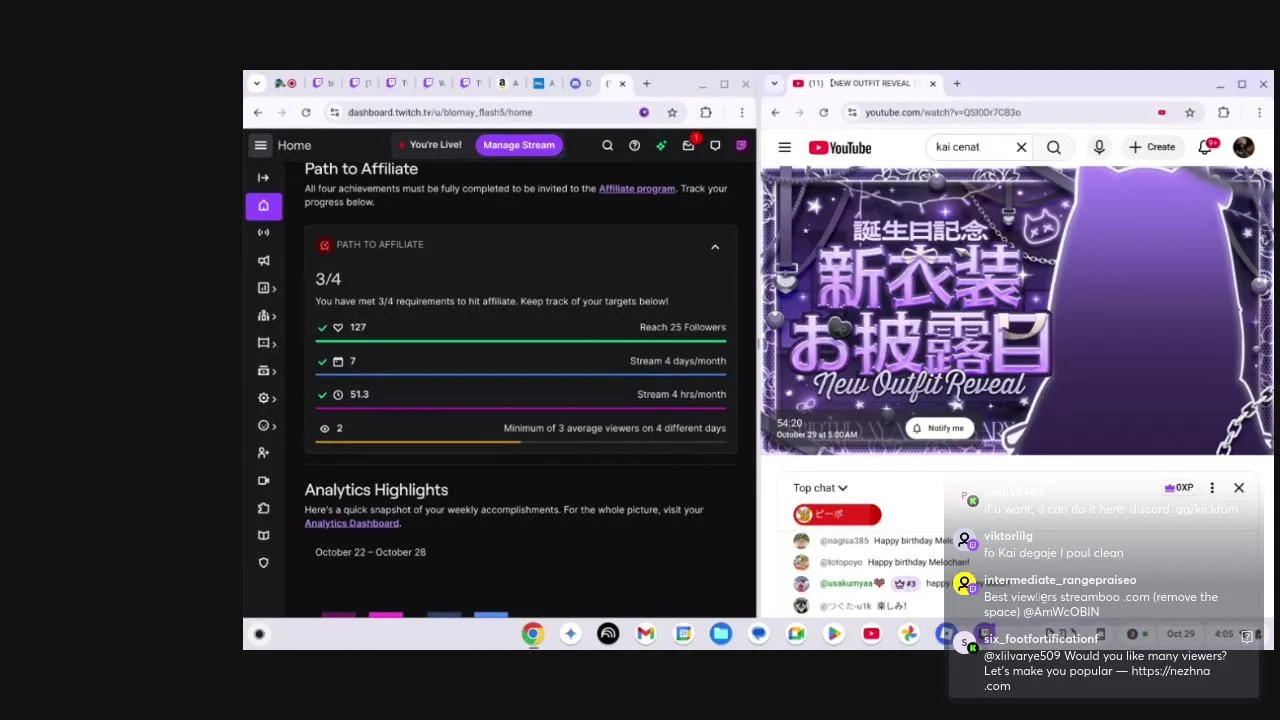Go back in the Twitch browser window
This screenshot has width=1280, height=720.
258,113
